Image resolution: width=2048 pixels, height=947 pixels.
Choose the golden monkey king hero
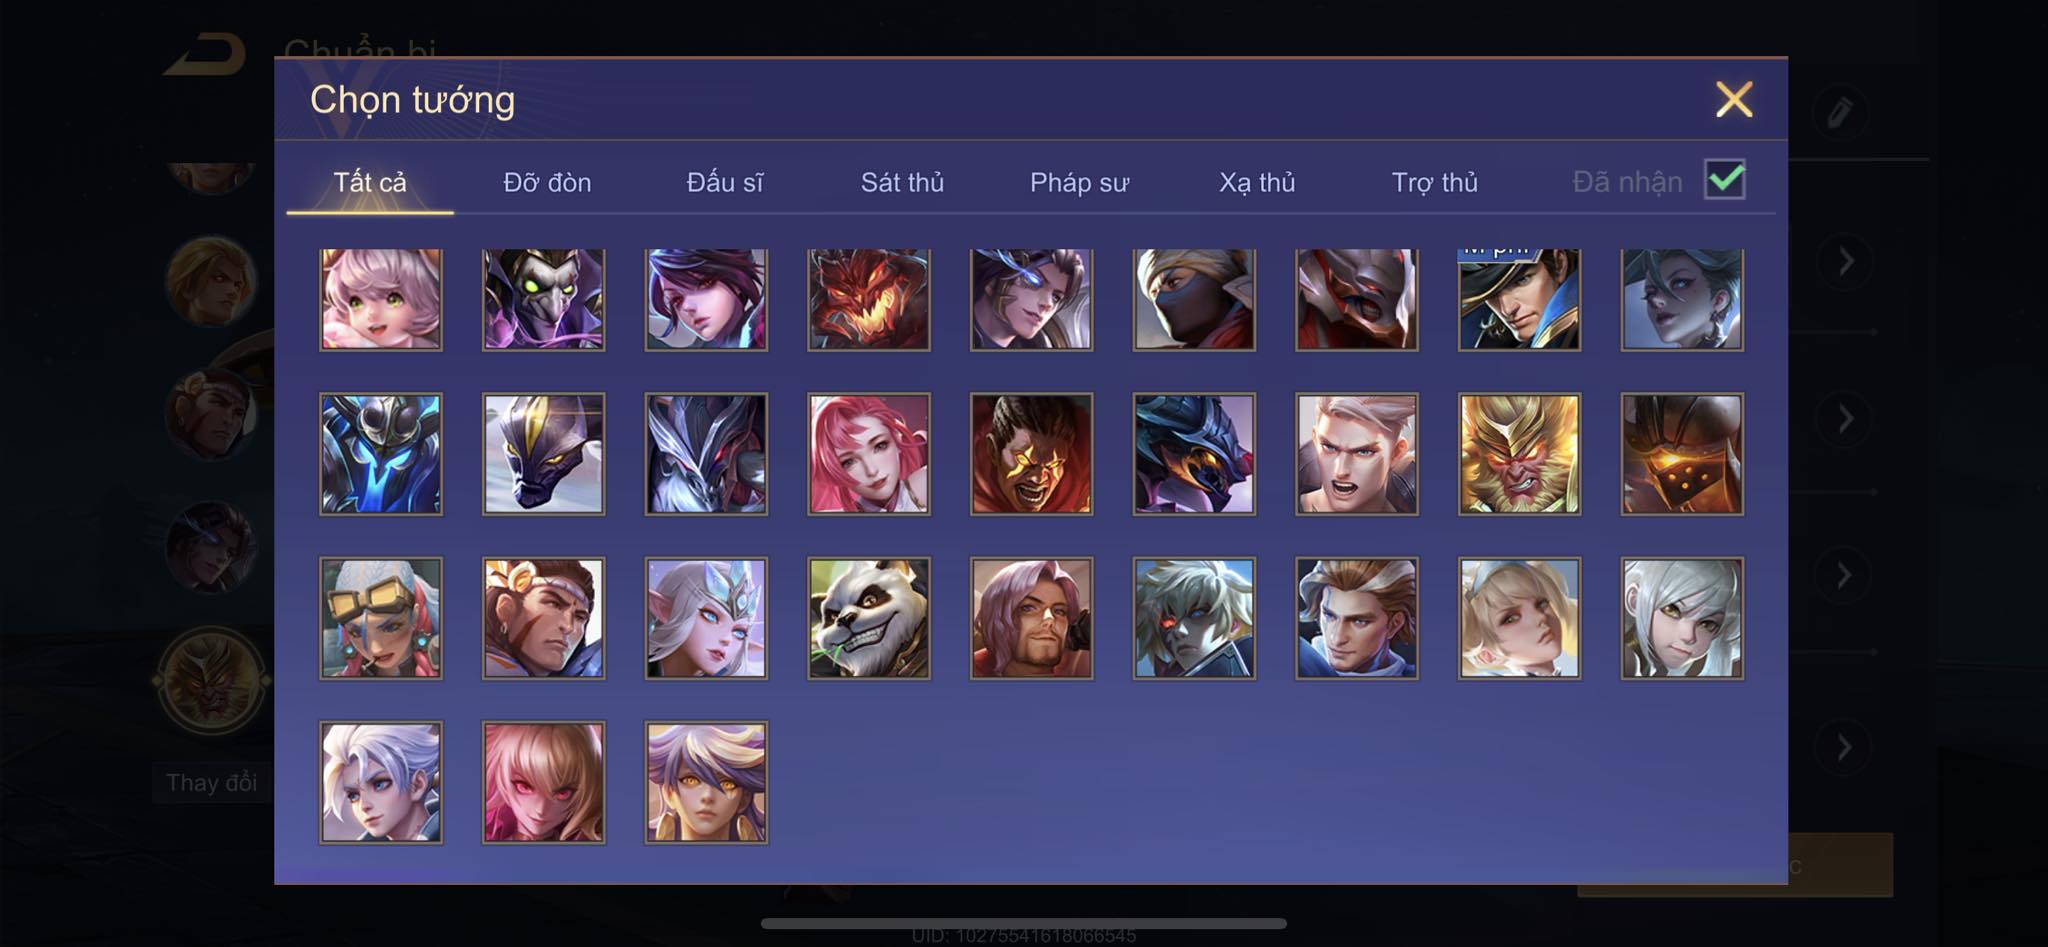pos(1519,454)
